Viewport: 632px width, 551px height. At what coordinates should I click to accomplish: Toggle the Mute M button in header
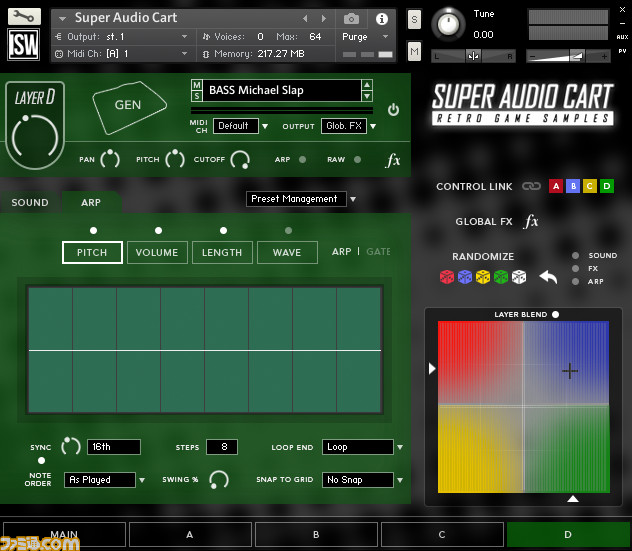(414, 52)
